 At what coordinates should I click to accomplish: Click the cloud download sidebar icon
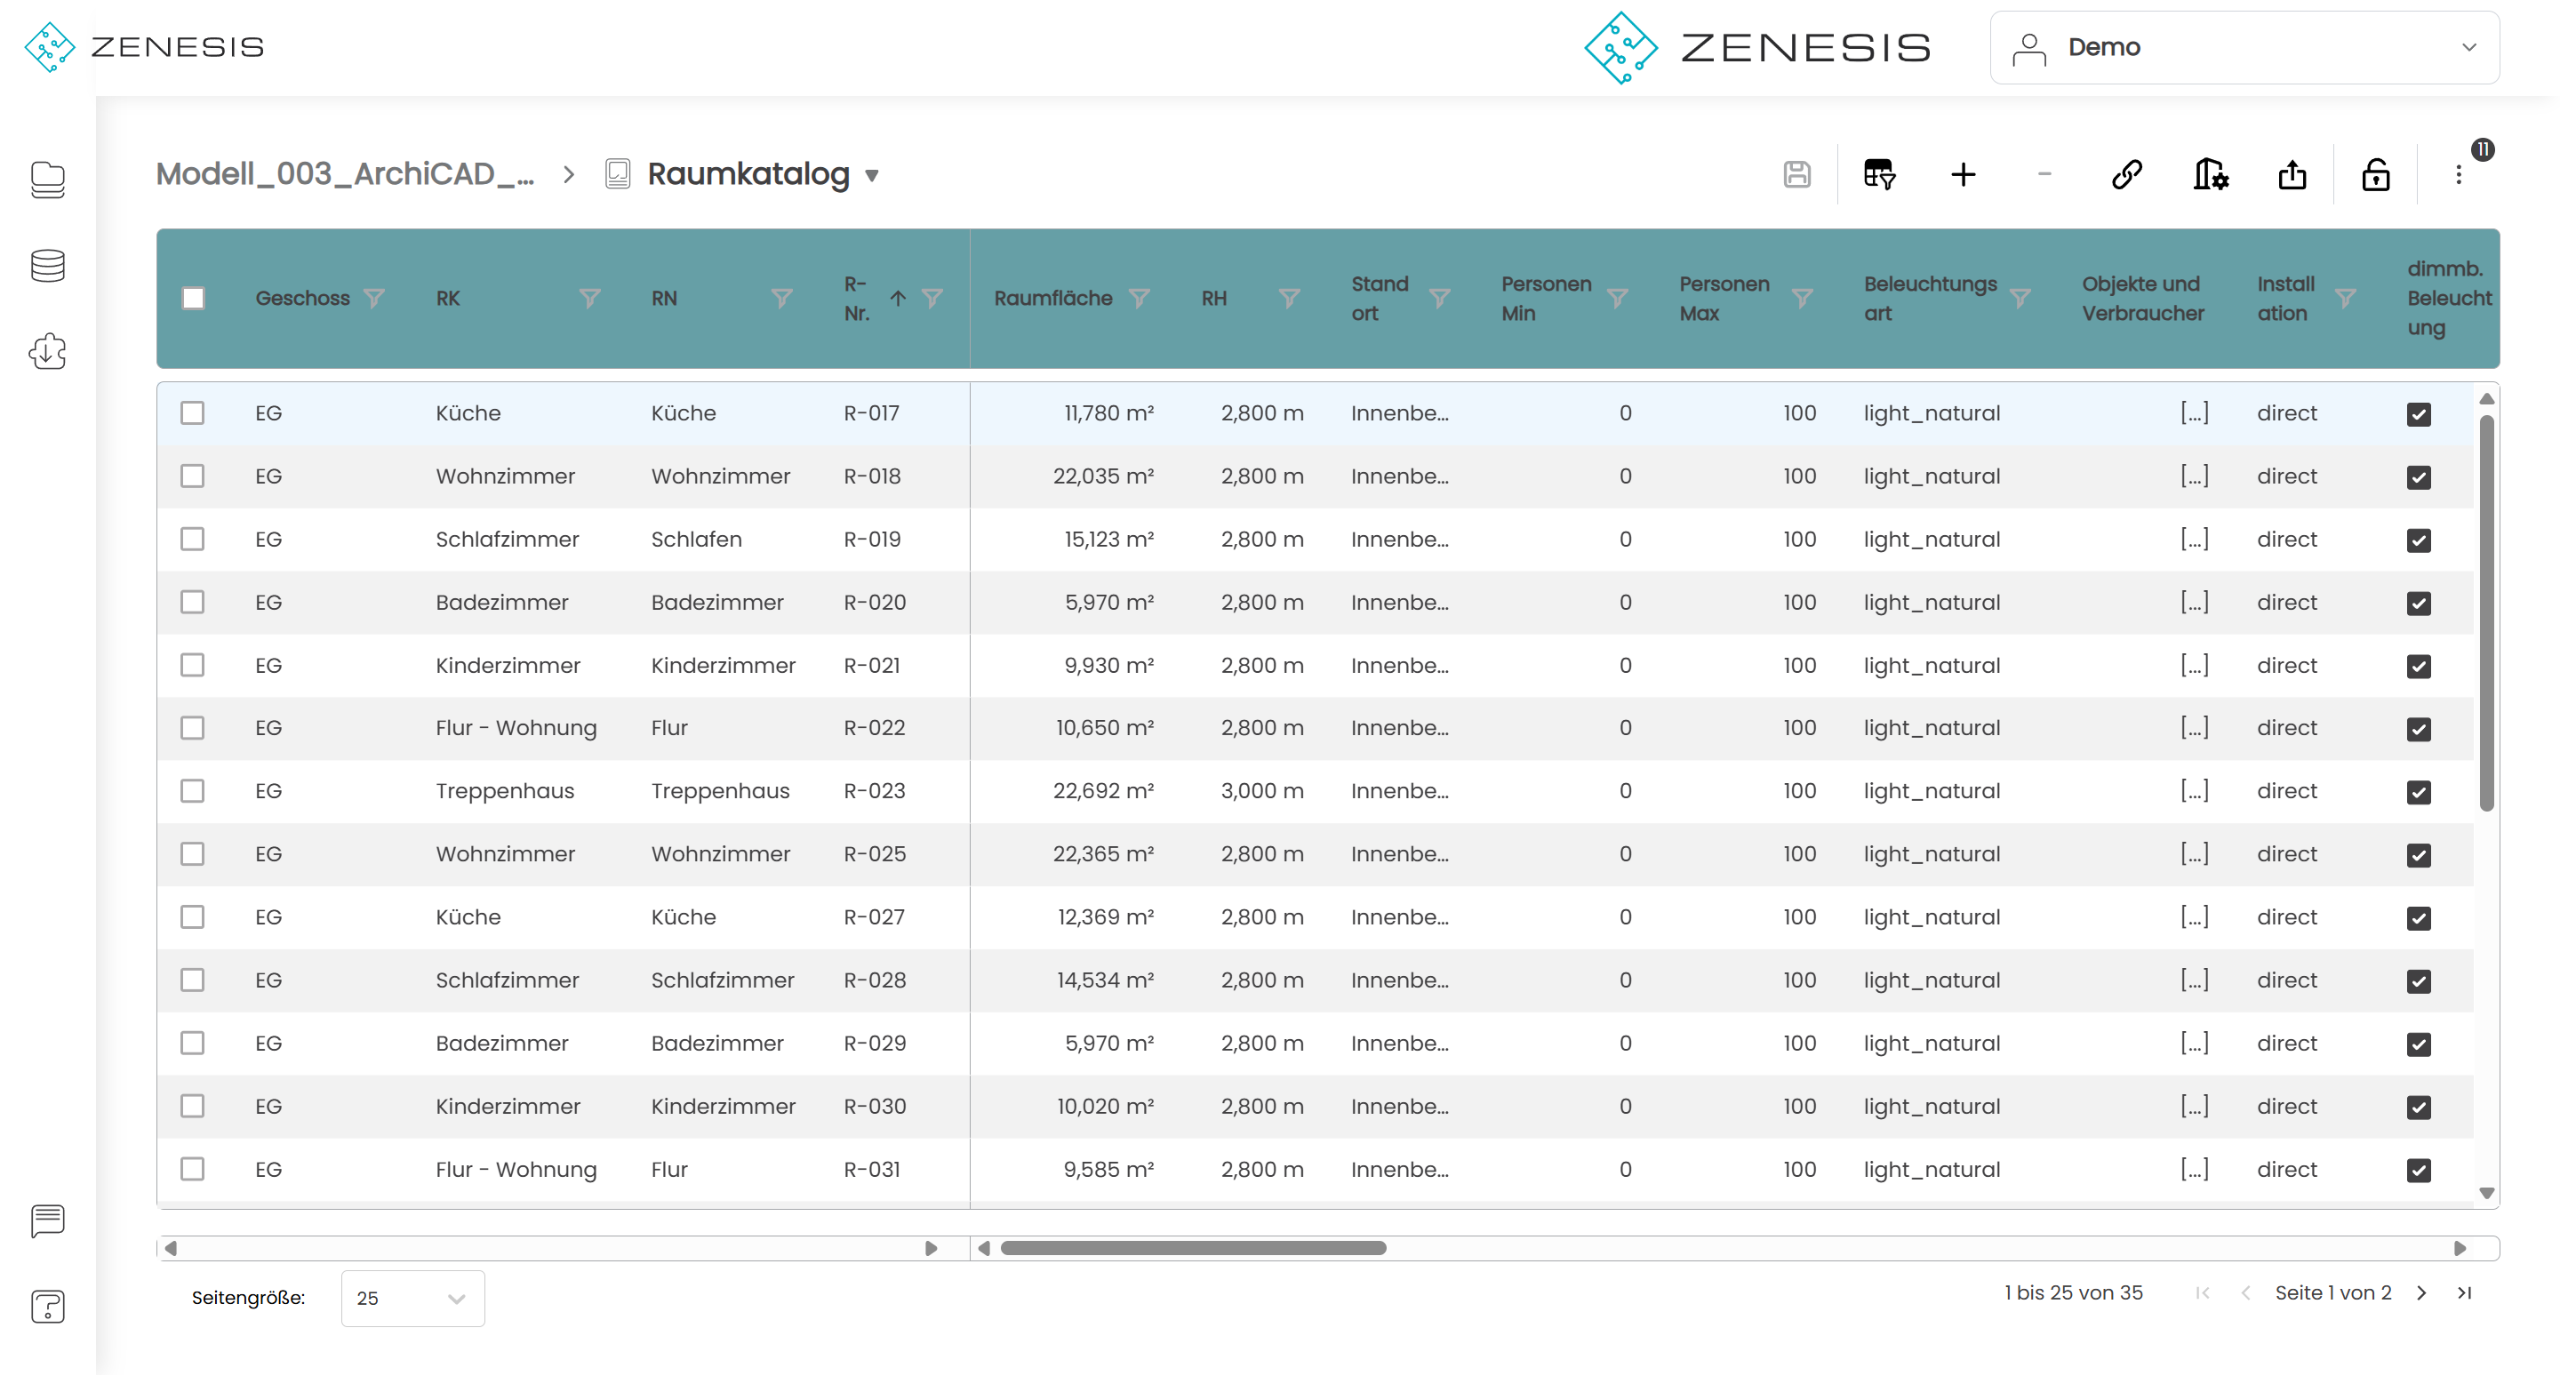pos(47,352)
